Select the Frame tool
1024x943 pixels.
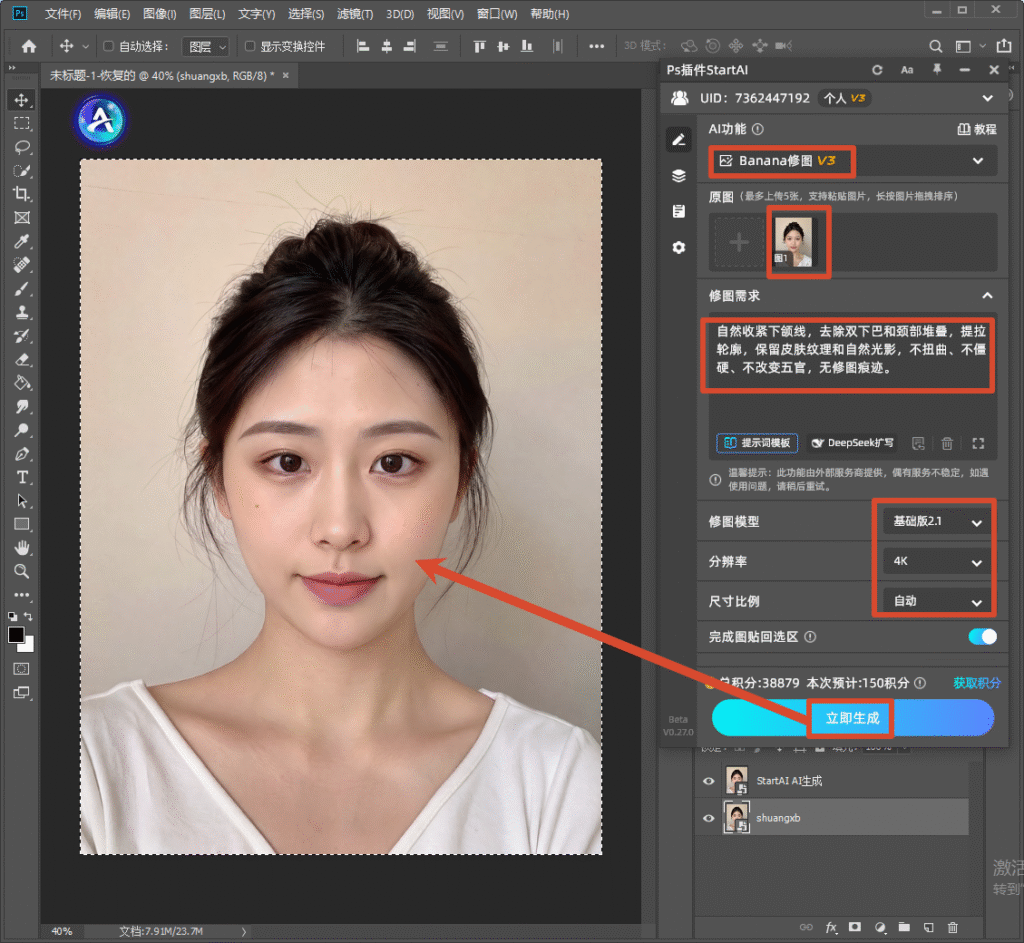tap(22, 217)
